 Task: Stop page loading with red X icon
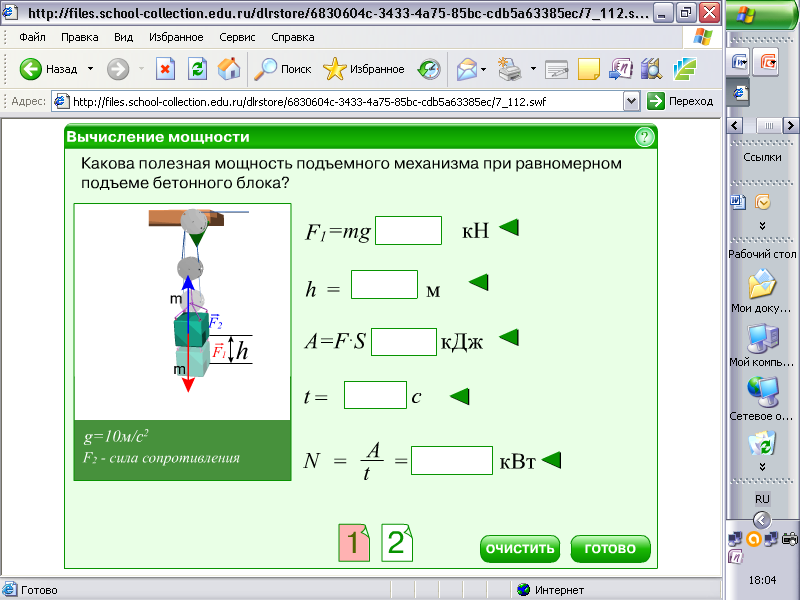(165, 69)
